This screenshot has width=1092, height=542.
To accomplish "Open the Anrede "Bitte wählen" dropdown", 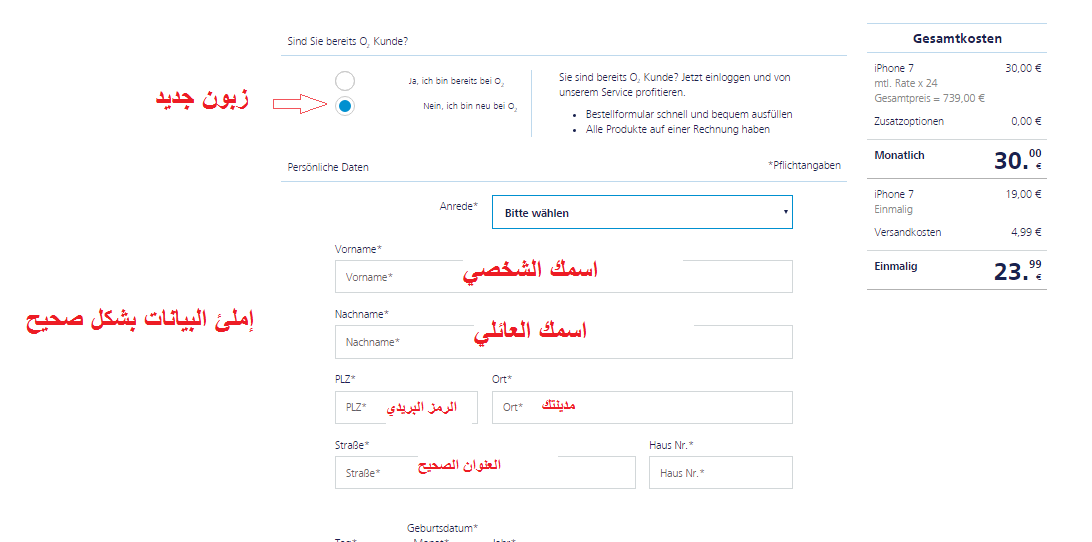I will click(642, 212).
